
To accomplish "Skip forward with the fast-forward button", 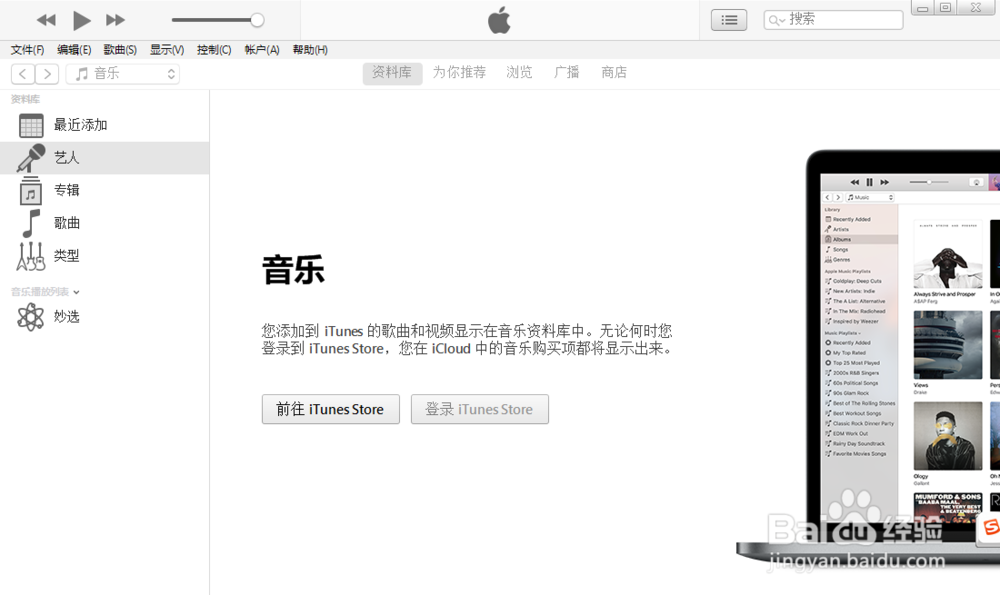I will click(x=115, y=20).
